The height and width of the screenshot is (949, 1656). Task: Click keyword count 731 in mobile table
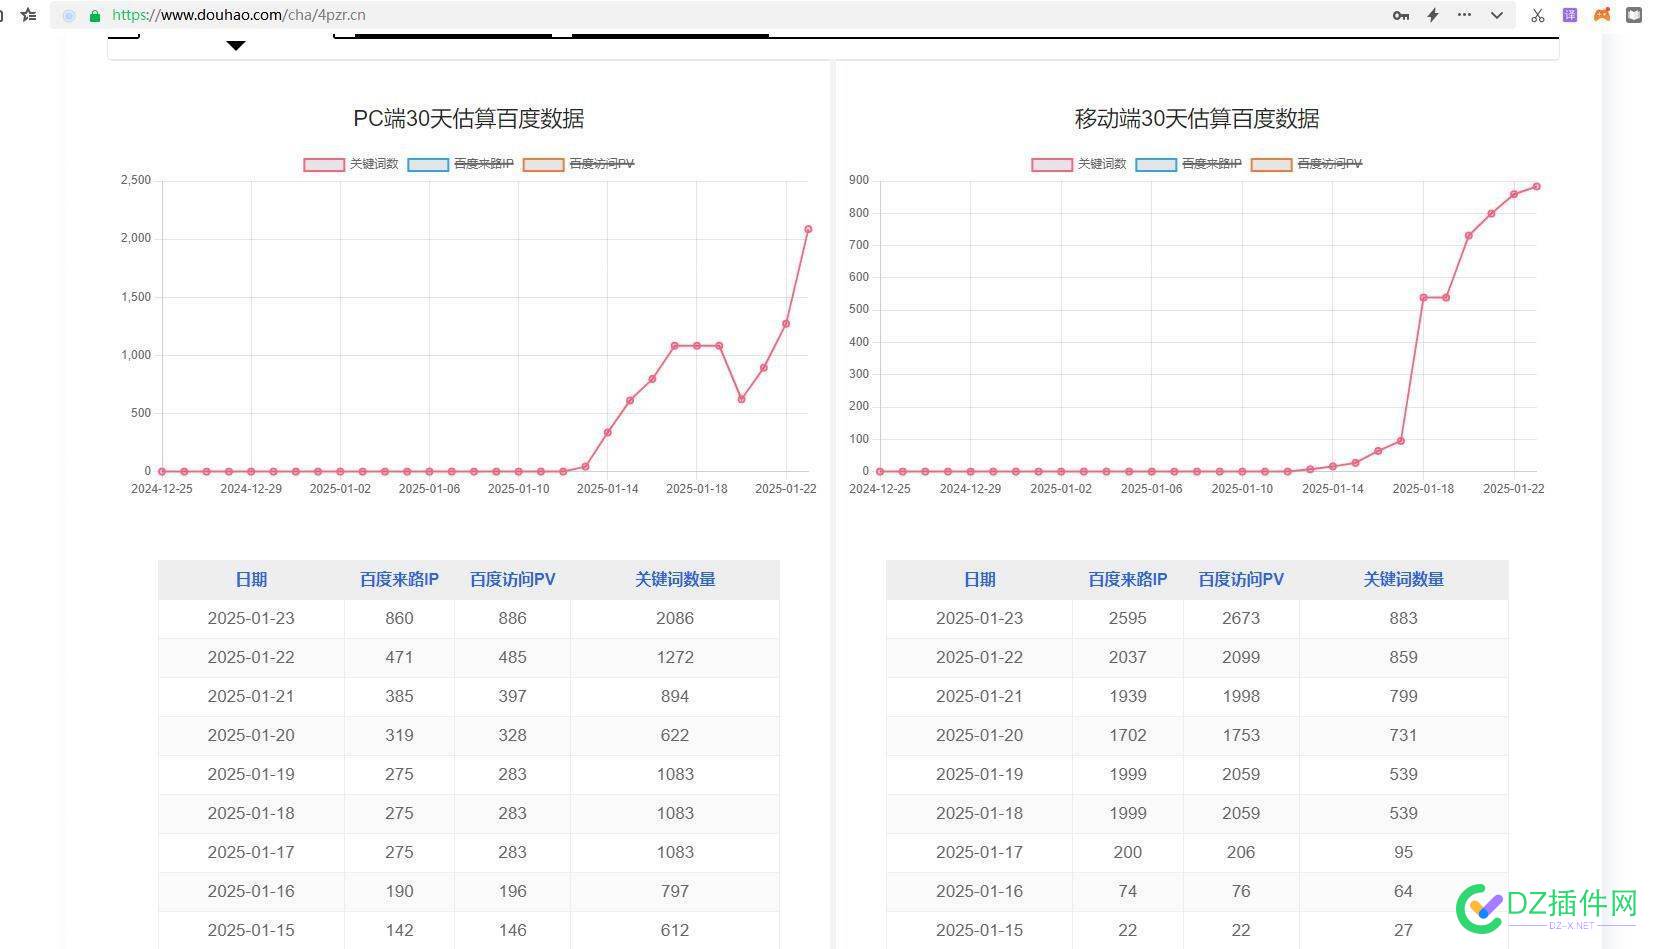pyautogui.click(x=1404, y=735)
